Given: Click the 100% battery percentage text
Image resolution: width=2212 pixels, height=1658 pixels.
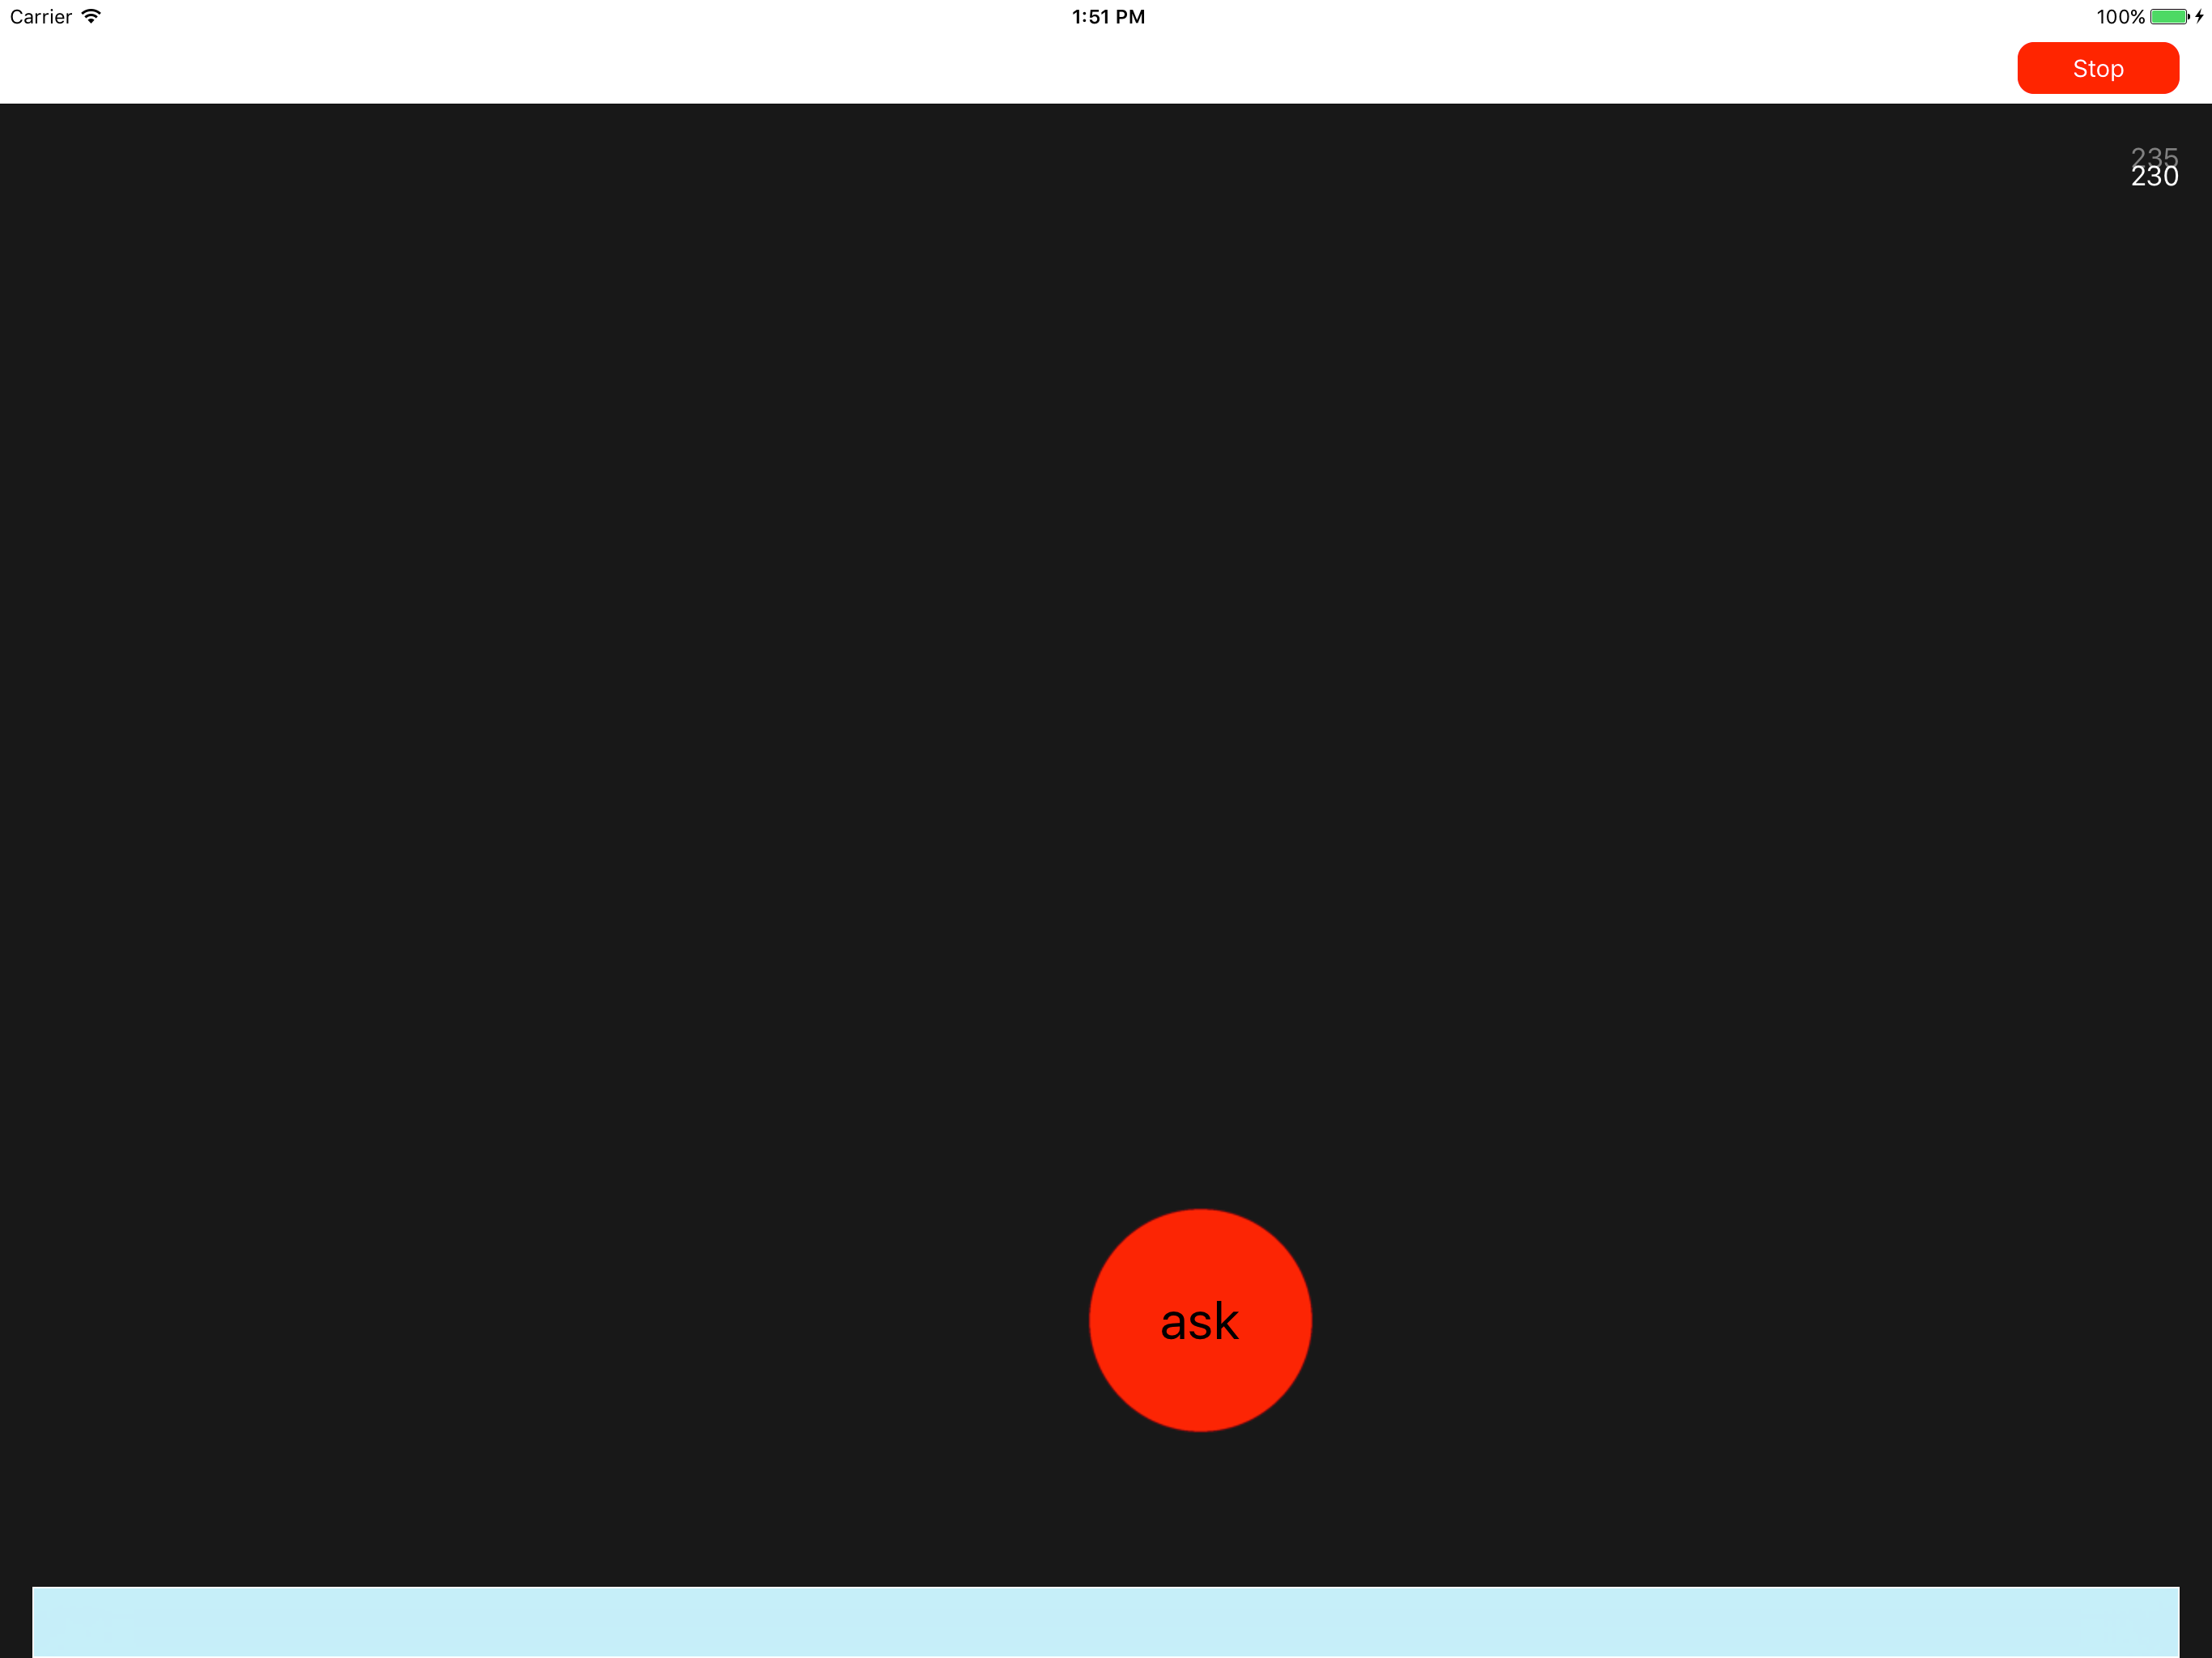Looking at the screenshot, I should click(2120, 16).
